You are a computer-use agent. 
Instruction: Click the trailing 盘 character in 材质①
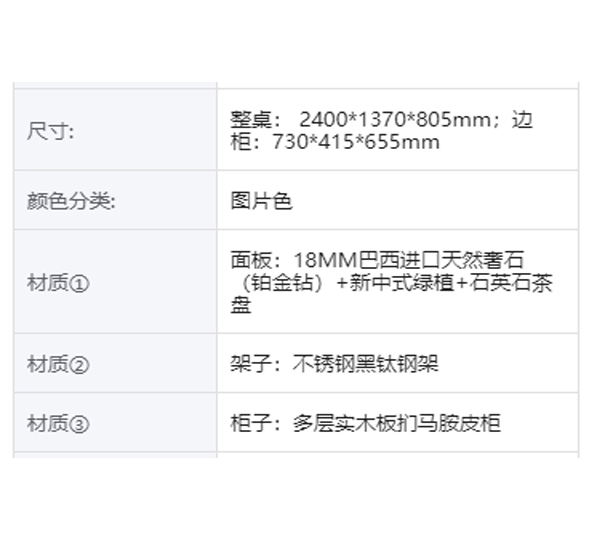pos(241,305)
